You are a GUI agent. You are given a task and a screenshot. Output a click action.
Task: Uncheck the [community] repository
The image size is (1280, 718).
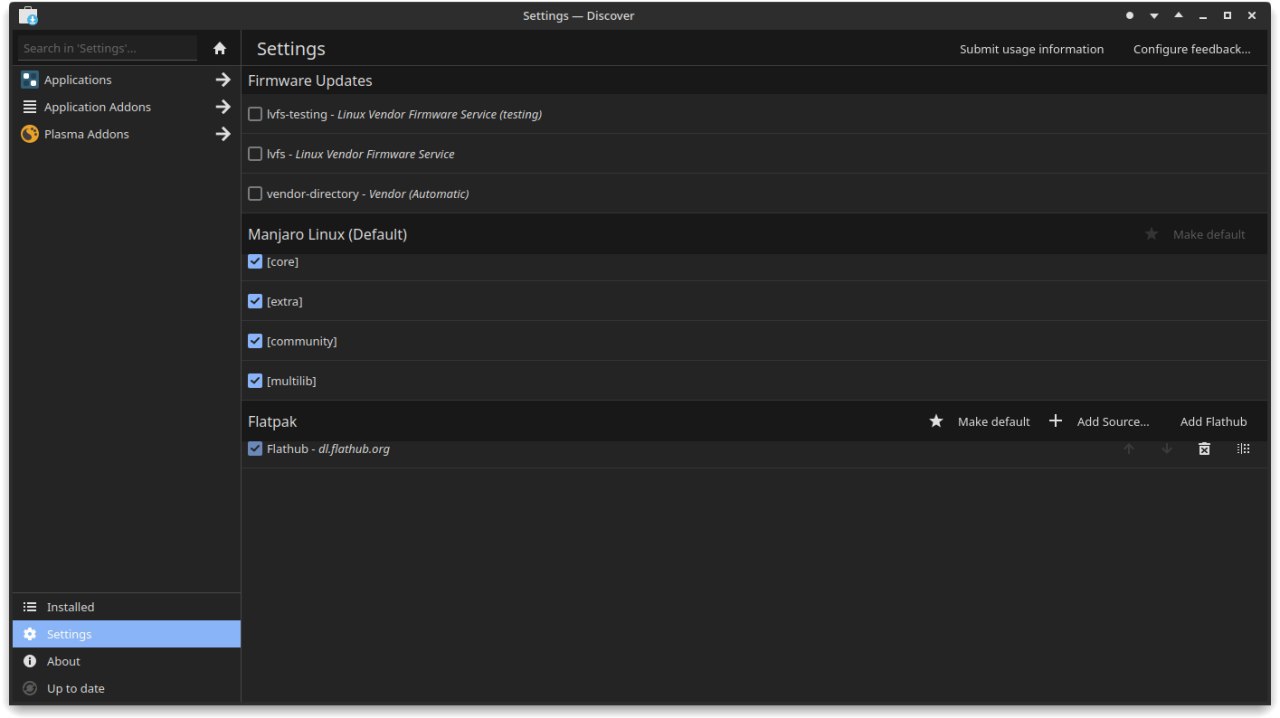255,341
